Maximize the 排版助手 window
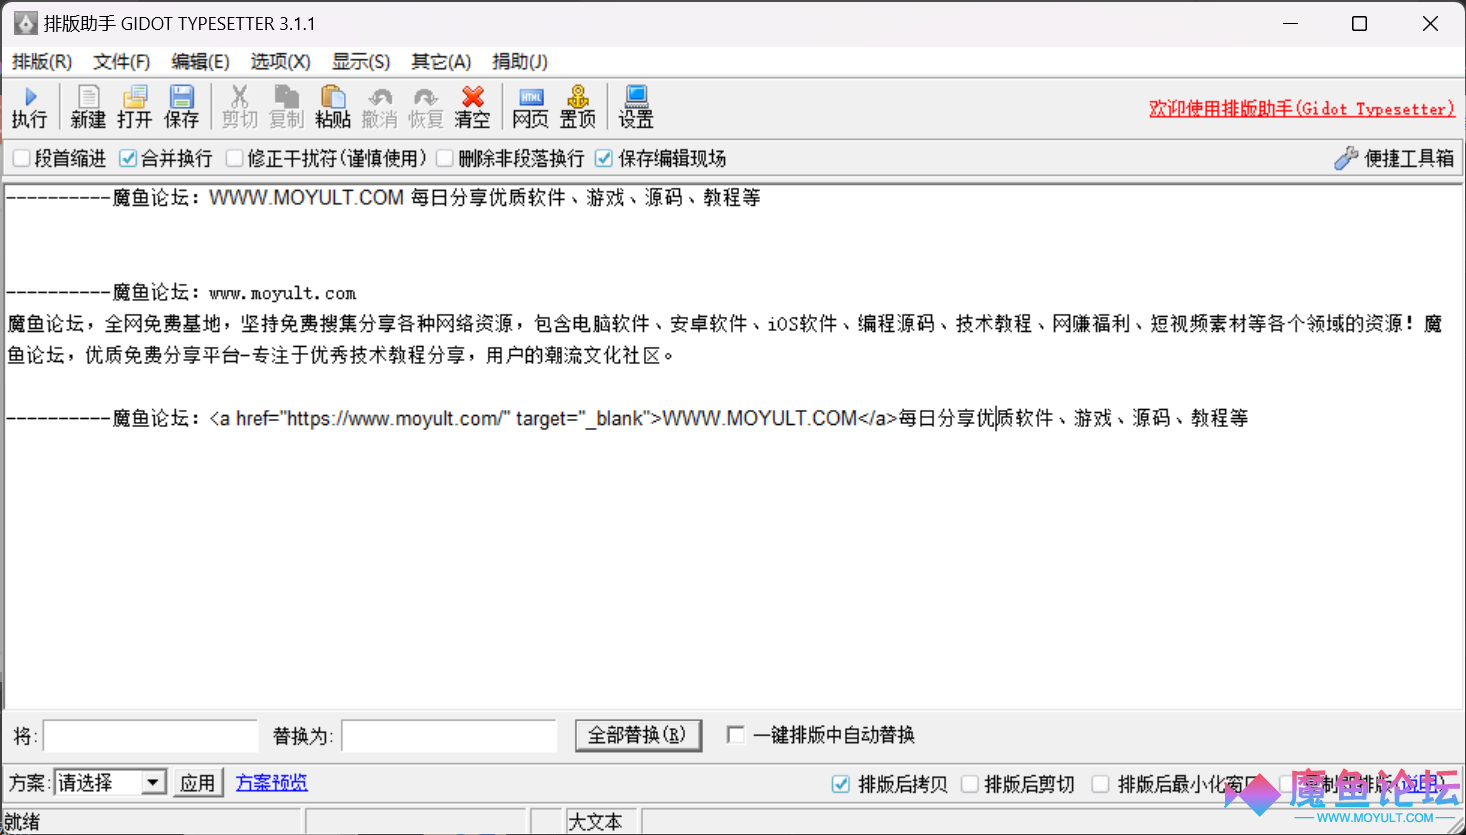1466x835 pixels. point(1360,23)
